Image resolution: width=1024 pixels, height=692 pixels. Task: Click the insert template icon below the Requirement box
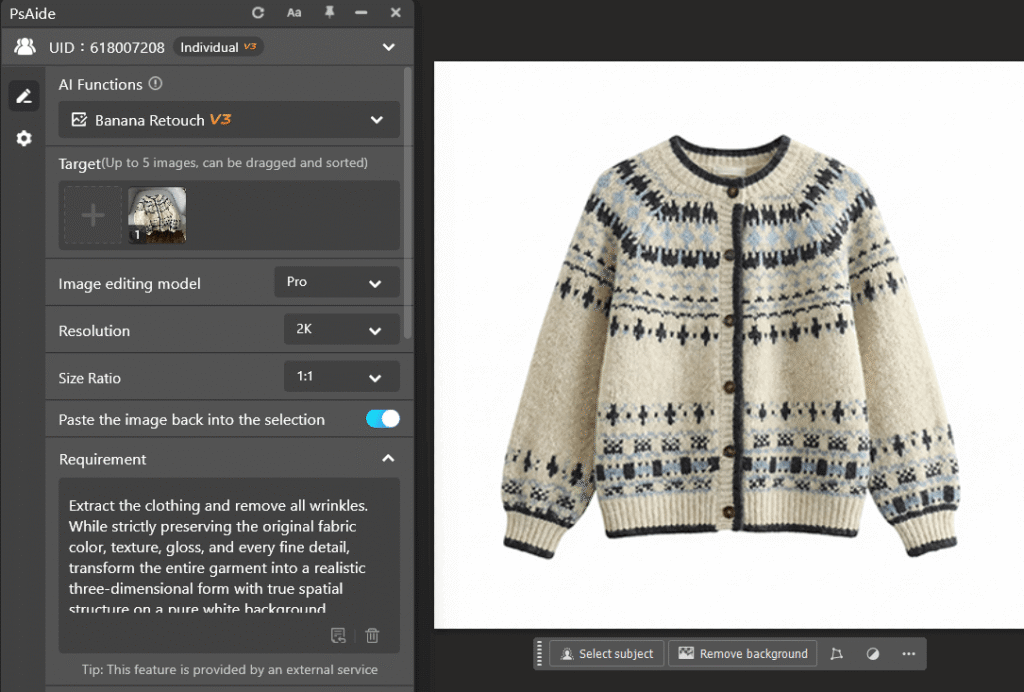tap(338, 635)
